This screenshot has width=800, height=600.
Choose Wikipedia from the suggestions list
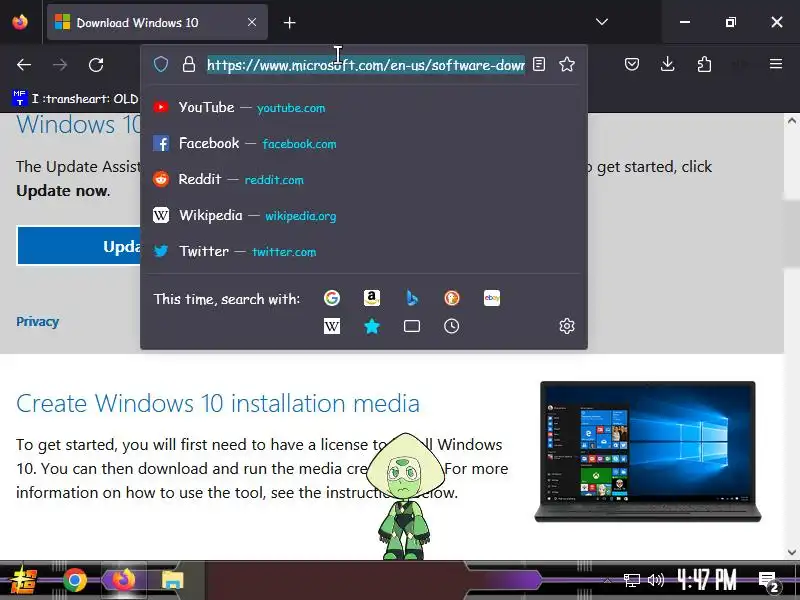[364, 215]
